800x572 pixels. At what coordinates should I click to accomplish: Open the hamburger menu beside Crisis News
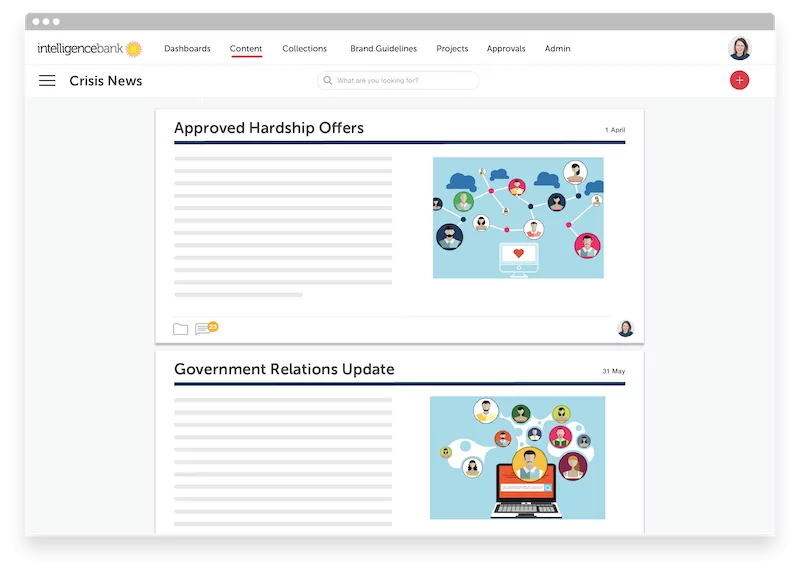coord(47,81)
